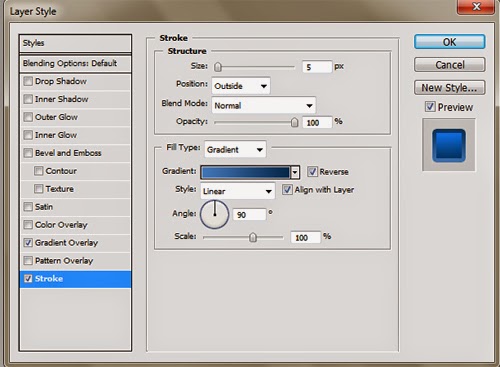Uncheck the Stroke checkbox
The width and height of the screenshot is (500, 367).
tap(28, 279)
